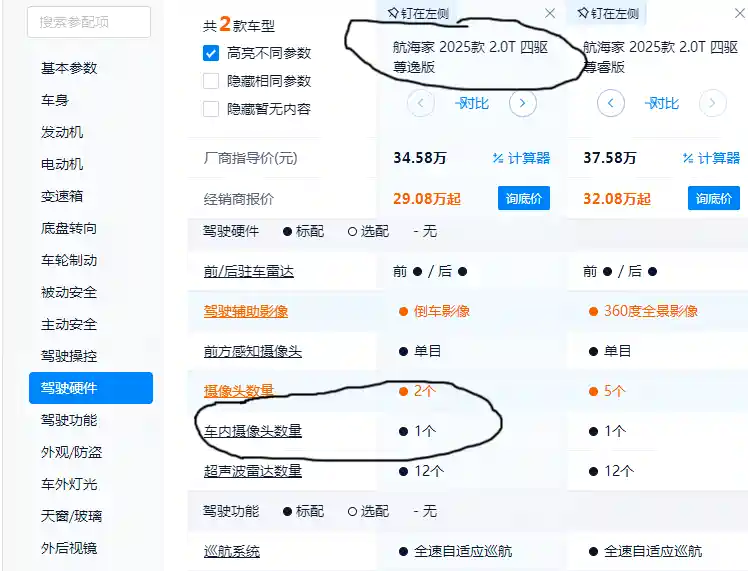The width and height of the screenshot is (748, 571).
Task: Open the 驾驶辅助影像 parameter link
Action: click(245, 311)
